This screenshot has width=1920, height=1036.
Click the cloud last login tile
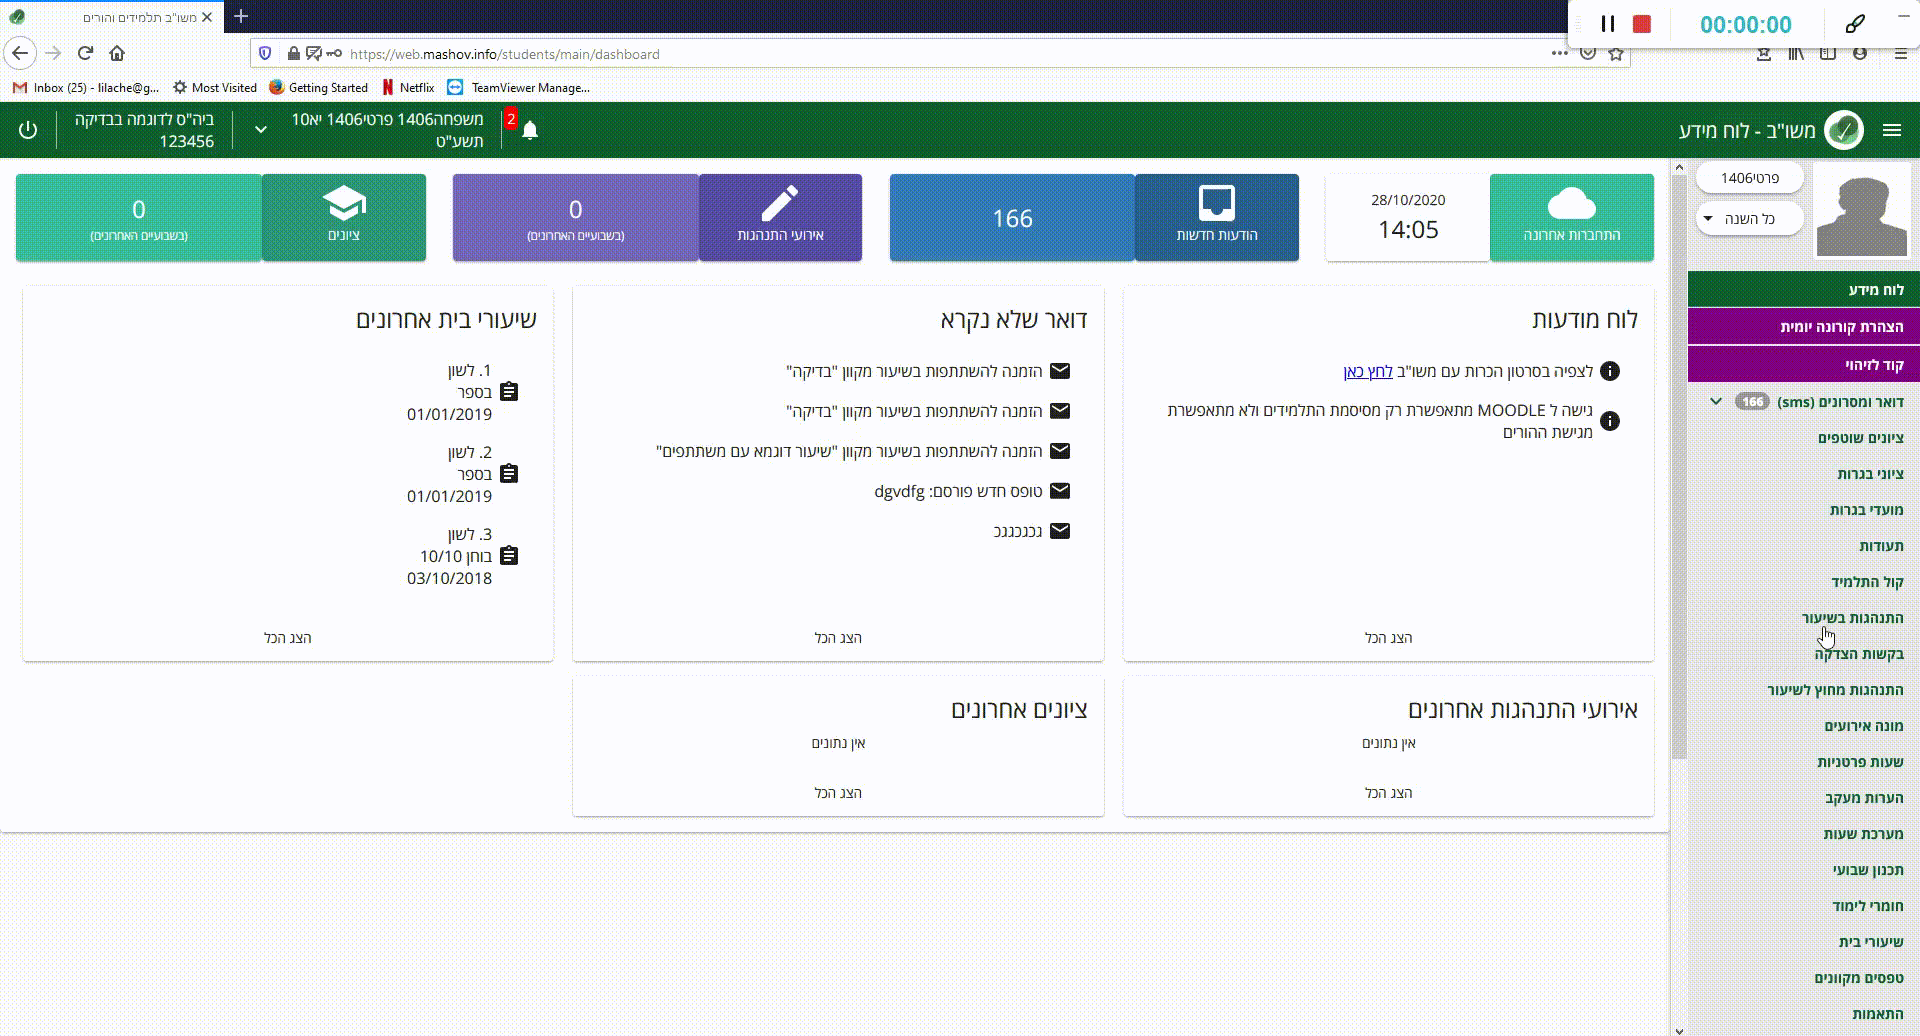tap(1571, 217)
